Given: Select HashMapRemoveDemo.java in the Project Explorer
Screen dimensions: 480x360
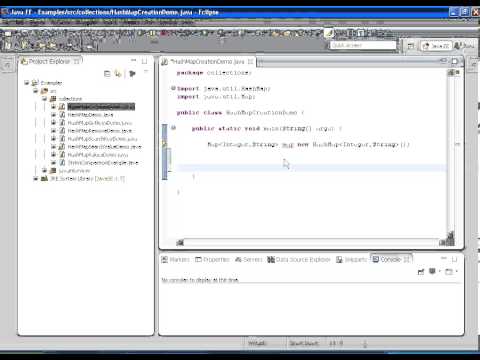Looking at the screenshot, I should 100,131.
